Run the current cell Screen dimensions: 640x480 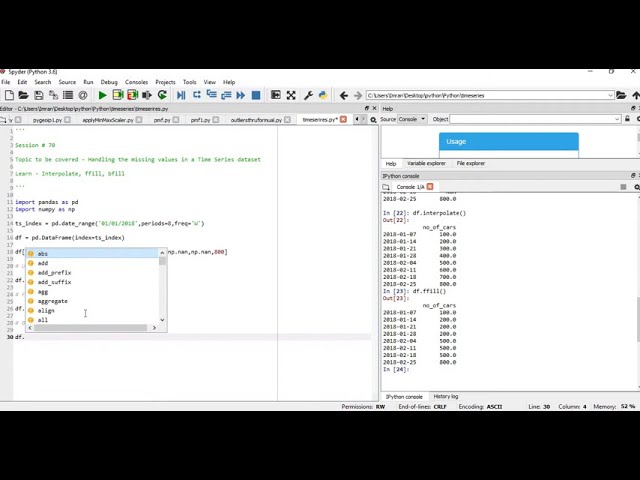(118, 95)
